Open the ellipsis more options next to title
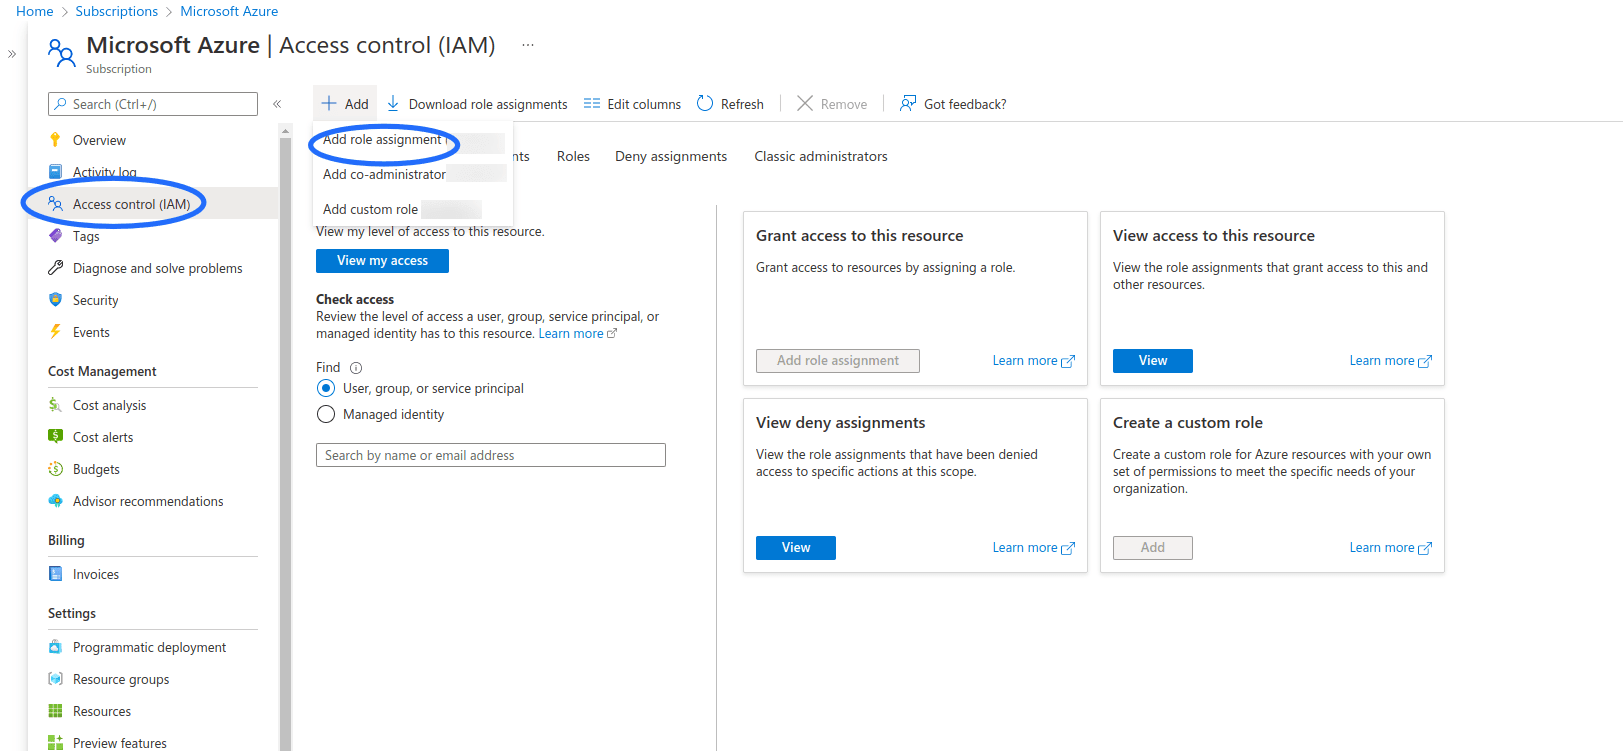Image resolution: width=1623 pixels, height=751 pixels. pos(528,45)
